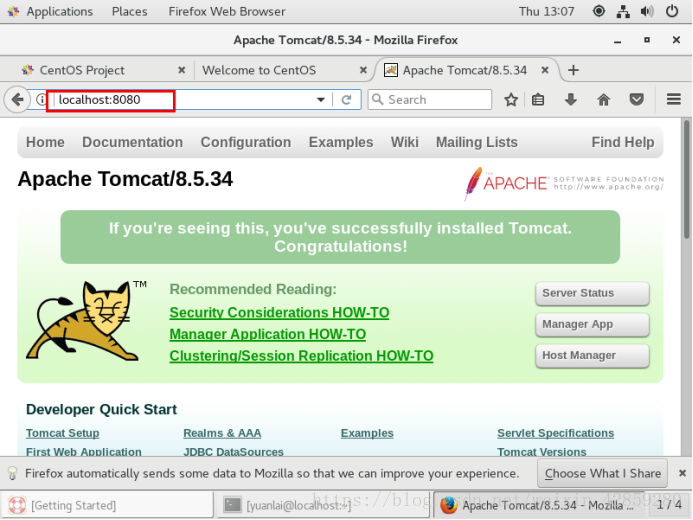Focus the Search box

pyautogui.click(x=430, y=99)
